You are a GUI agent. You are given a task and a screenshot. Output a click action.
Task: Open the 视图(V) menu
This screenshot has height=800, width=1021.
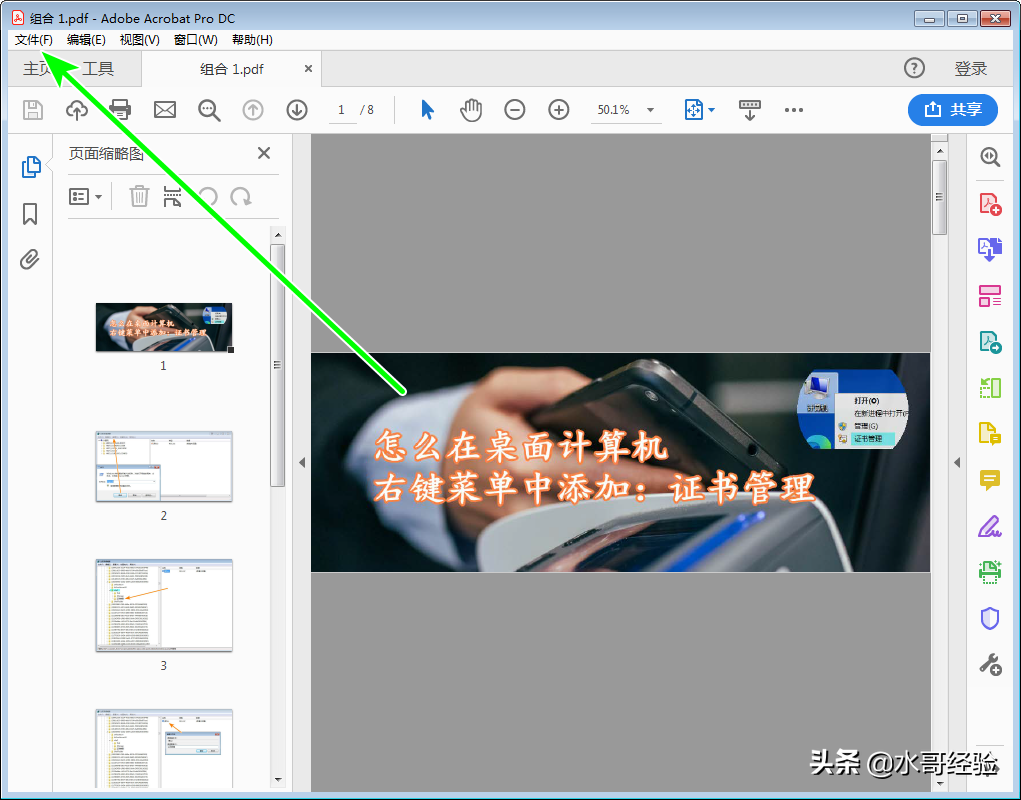pos(139,40)
